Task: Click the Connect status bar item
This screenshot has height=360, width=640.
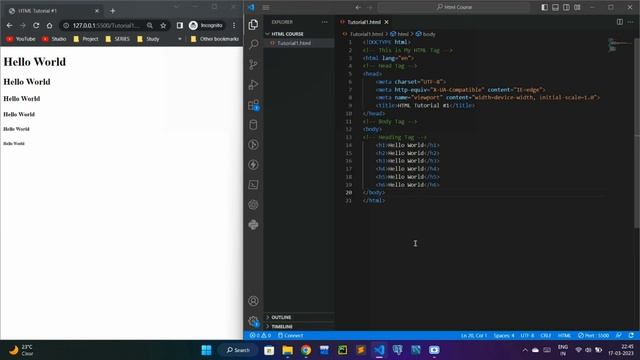Action: (x=290, y=336)
